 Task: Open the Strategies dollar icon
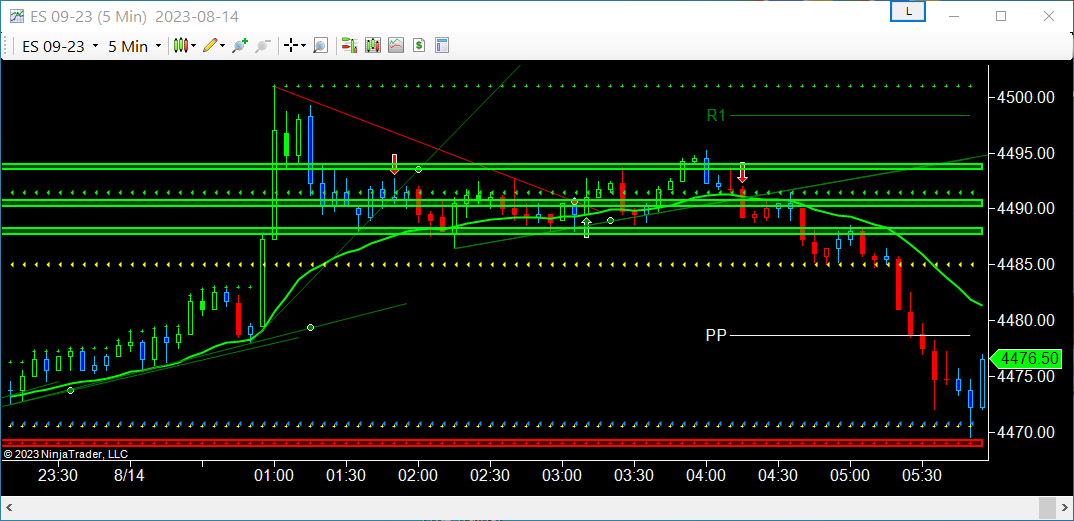419,46
